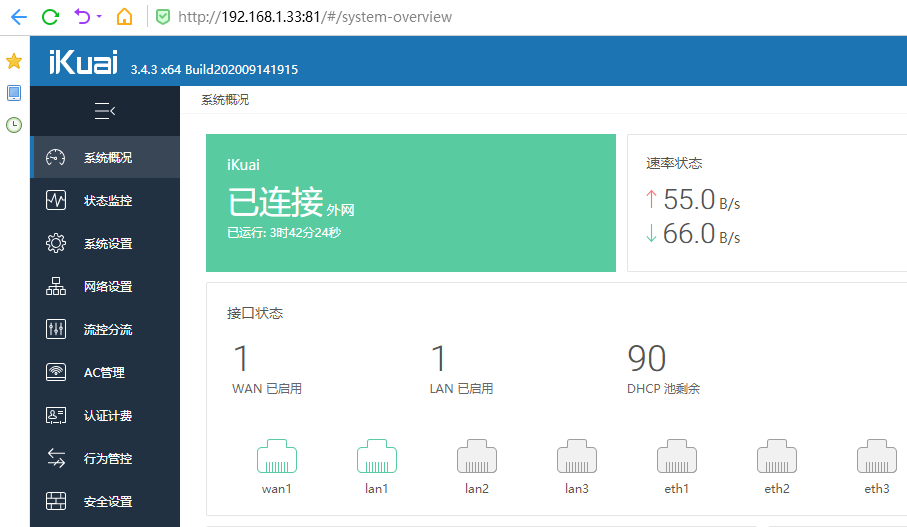Click the green security shield icon
Screen dimensions: 907x527
click(x=163, y=17)
